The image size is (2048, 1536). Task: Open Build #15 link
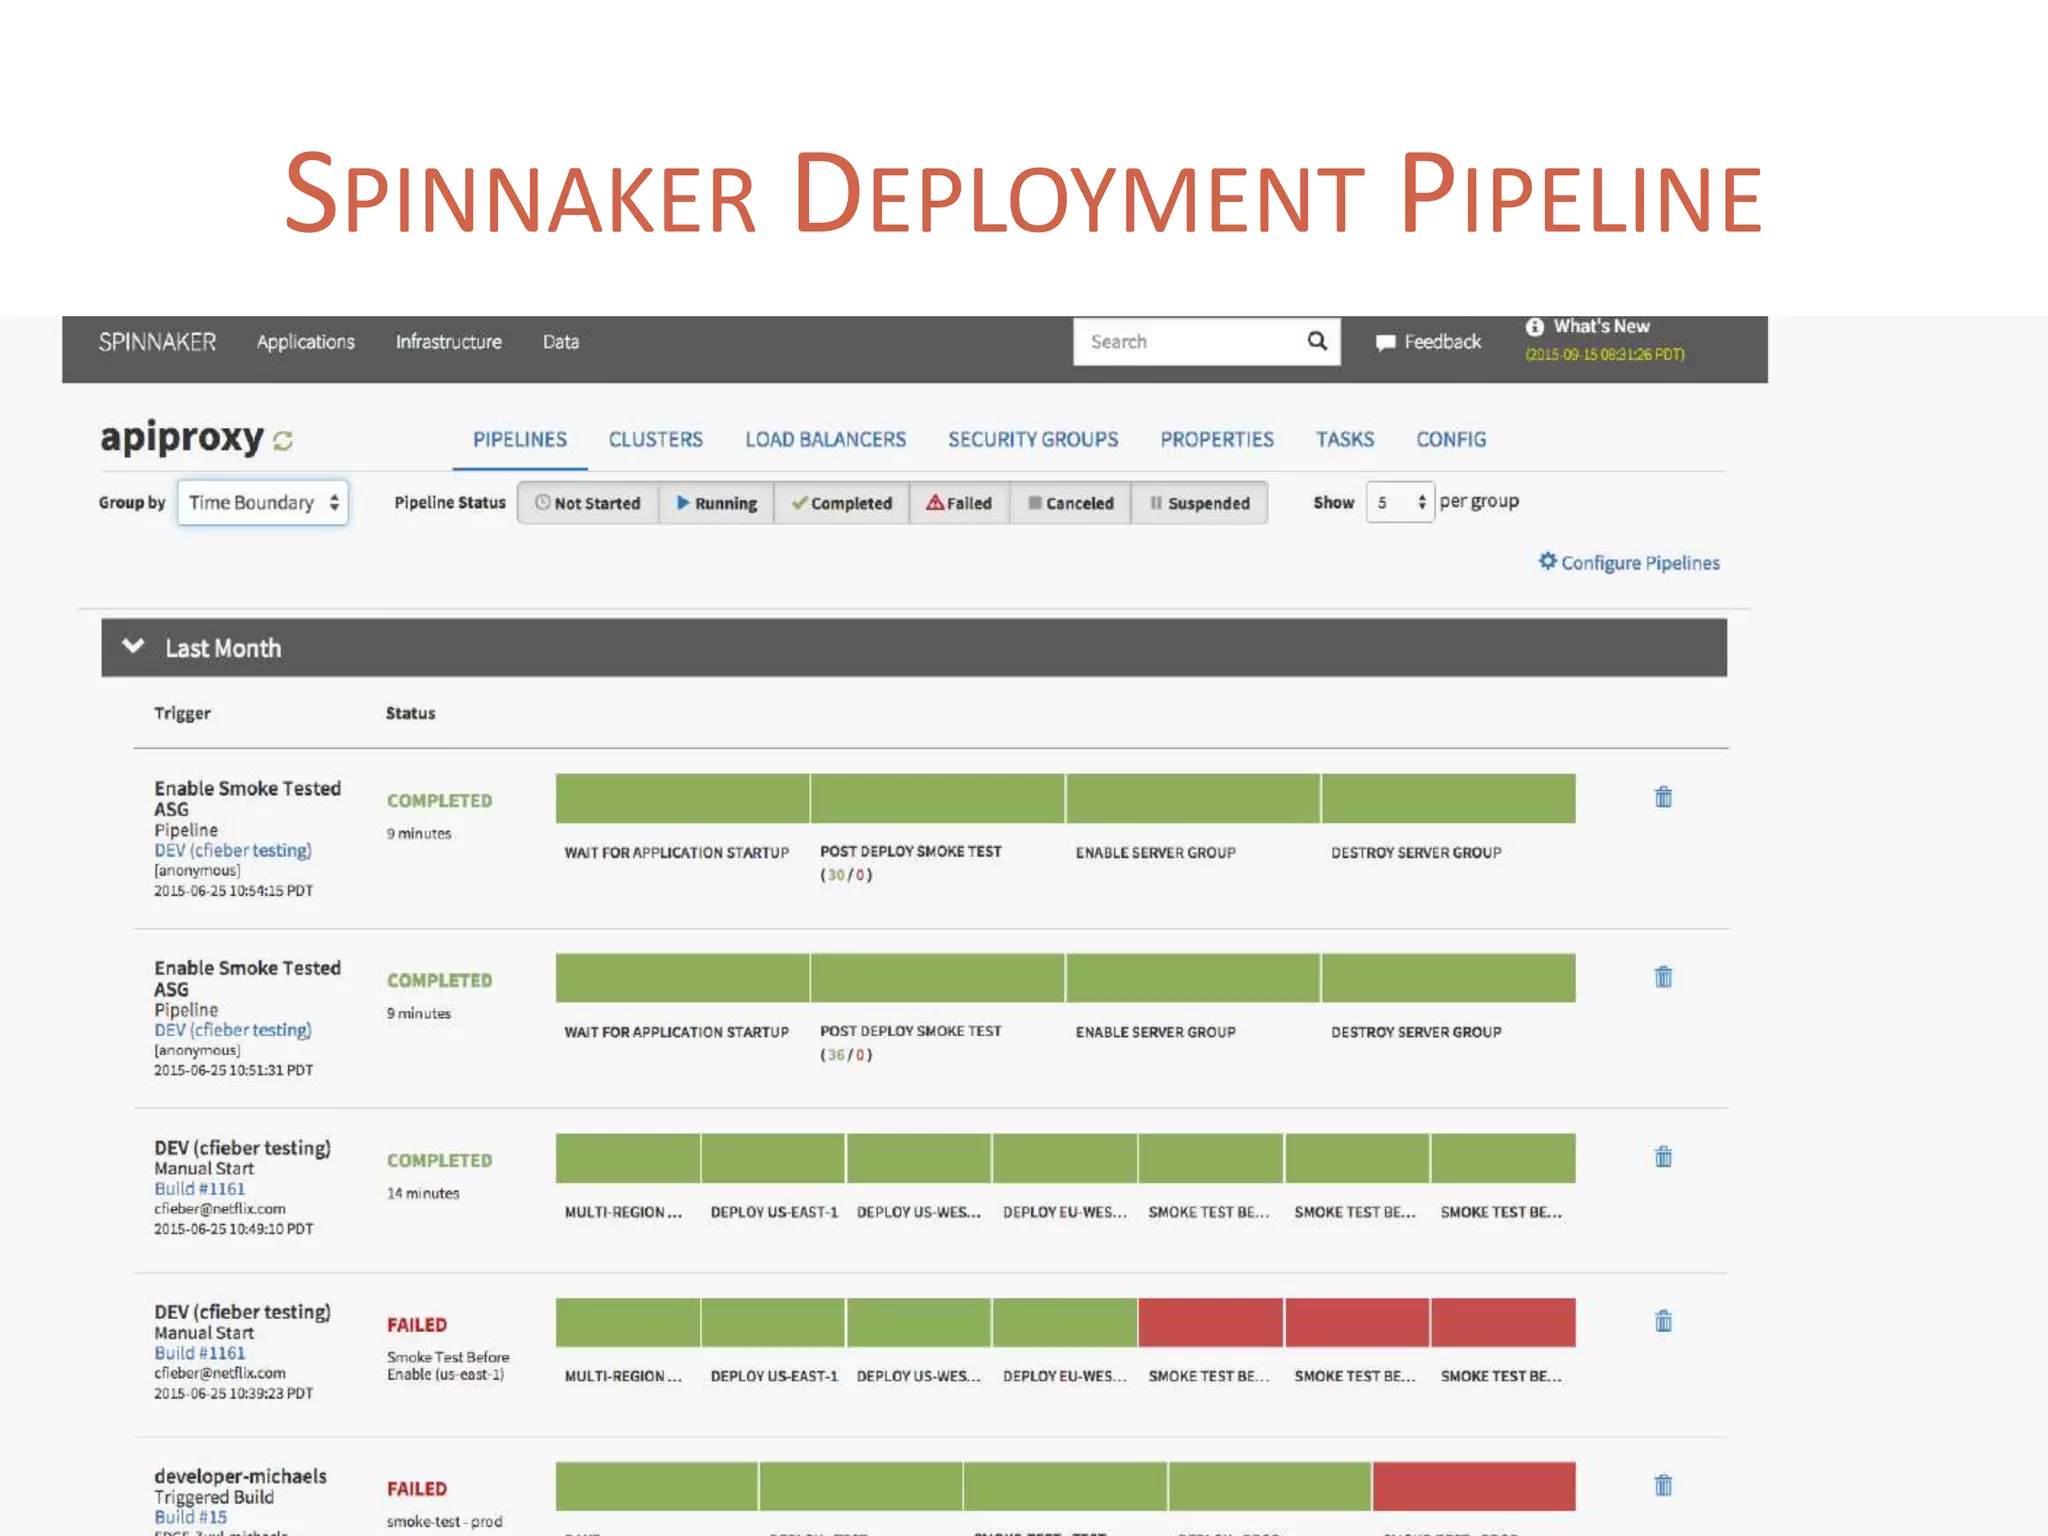click(x=190, y=1517)
